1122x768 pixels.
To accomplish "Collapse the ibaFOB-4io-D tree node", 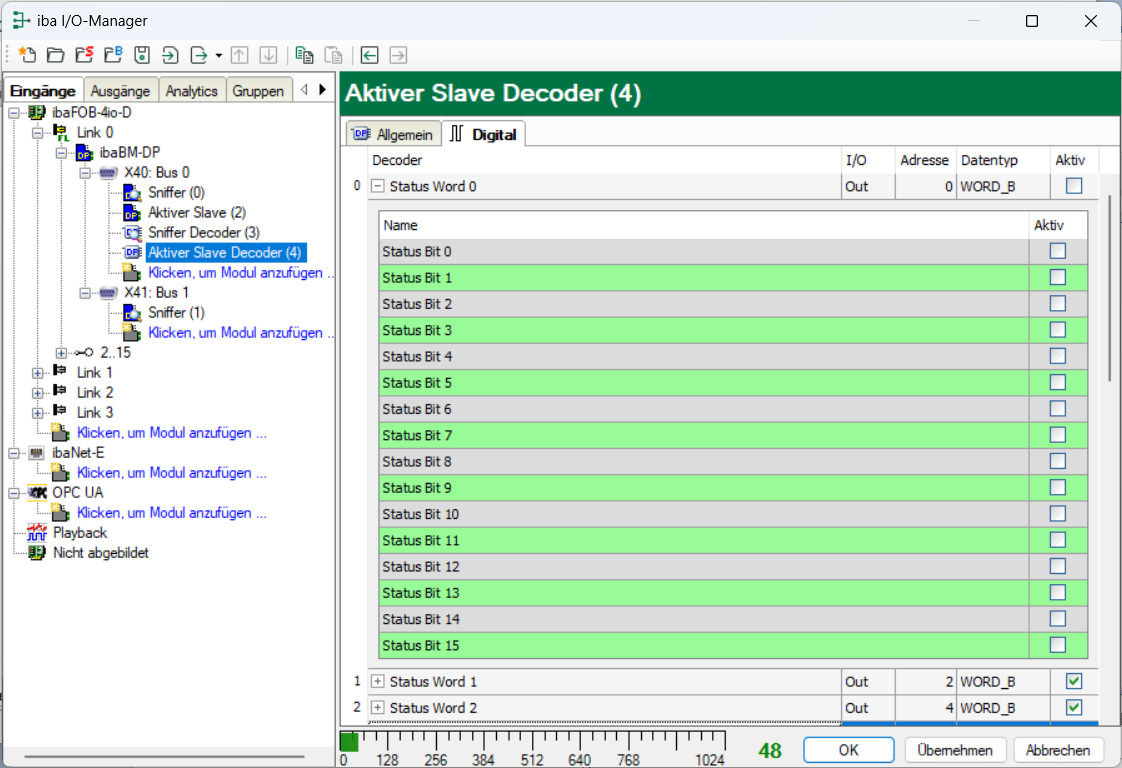I will (x=14, y=113).
